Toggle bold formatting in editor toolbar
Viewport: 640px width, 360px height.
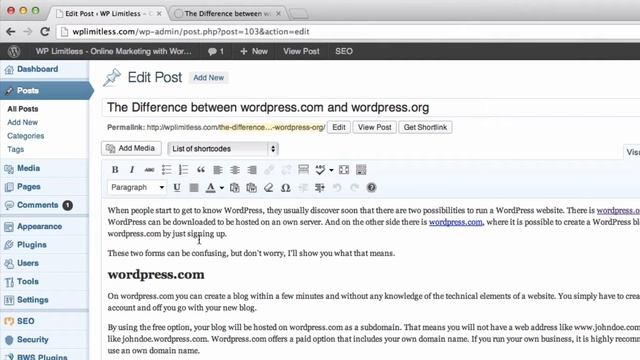coord(115,170)
